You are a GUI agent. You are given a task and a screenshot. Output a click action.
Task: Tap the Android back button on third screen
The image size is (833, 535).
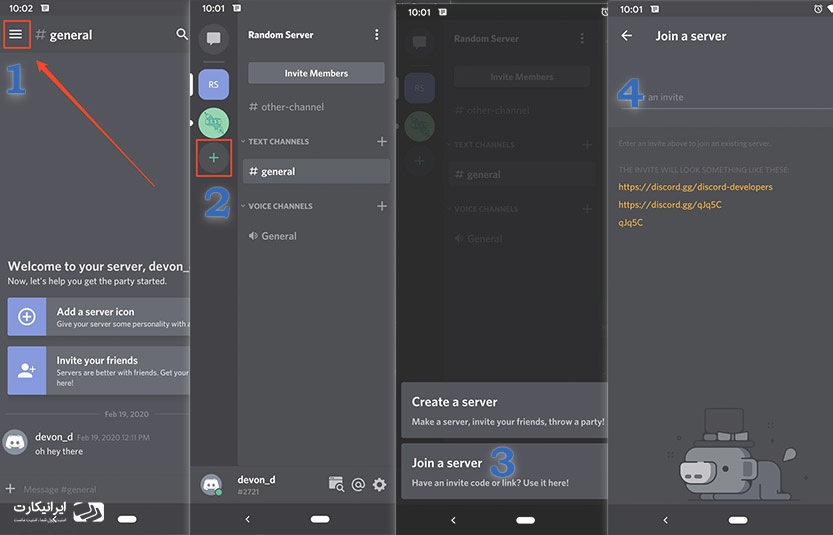[x=453, y=520]
